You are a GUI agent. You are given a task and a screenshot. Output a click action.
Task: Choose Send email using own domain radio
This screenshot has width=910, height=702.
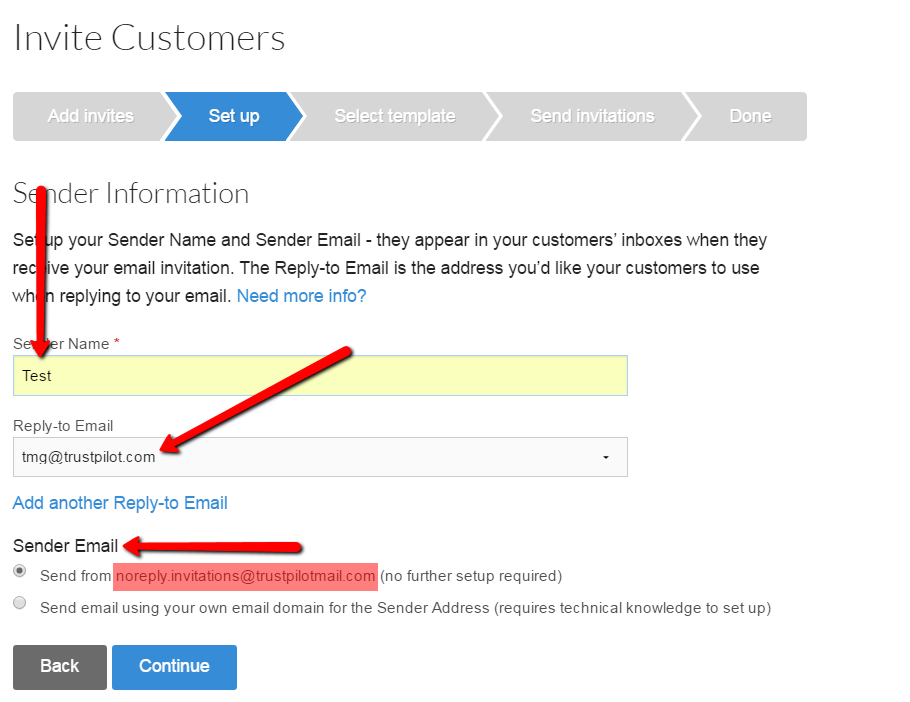(20, 603)
